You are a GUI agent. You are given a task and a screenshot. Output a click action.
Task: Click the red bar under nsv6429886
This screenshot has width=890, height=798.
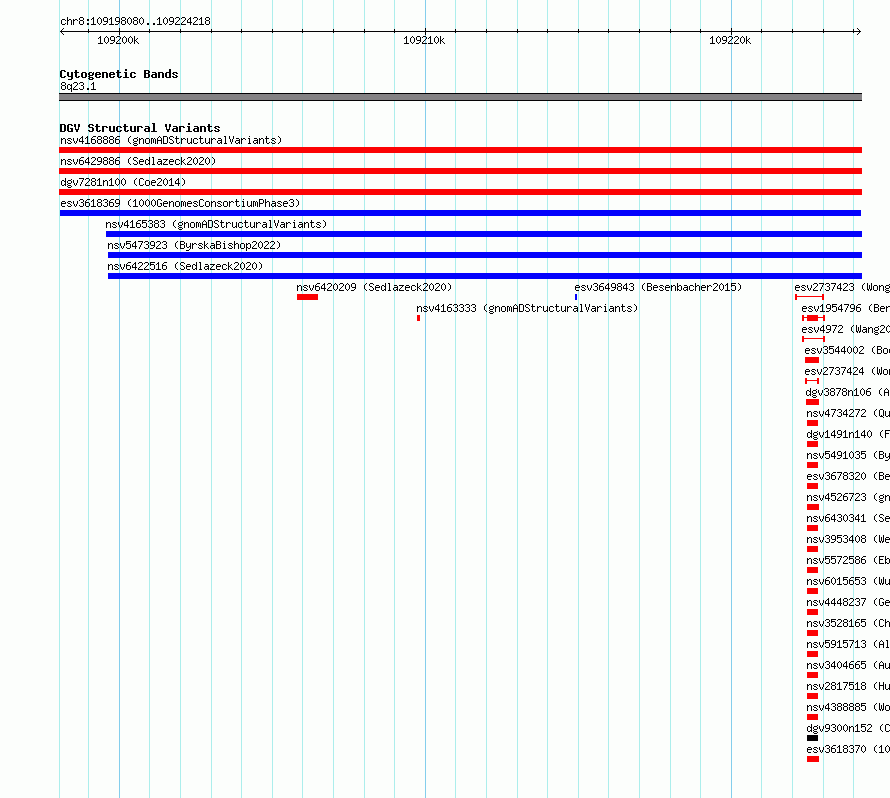pyautogui.click(x=460, y=171)
